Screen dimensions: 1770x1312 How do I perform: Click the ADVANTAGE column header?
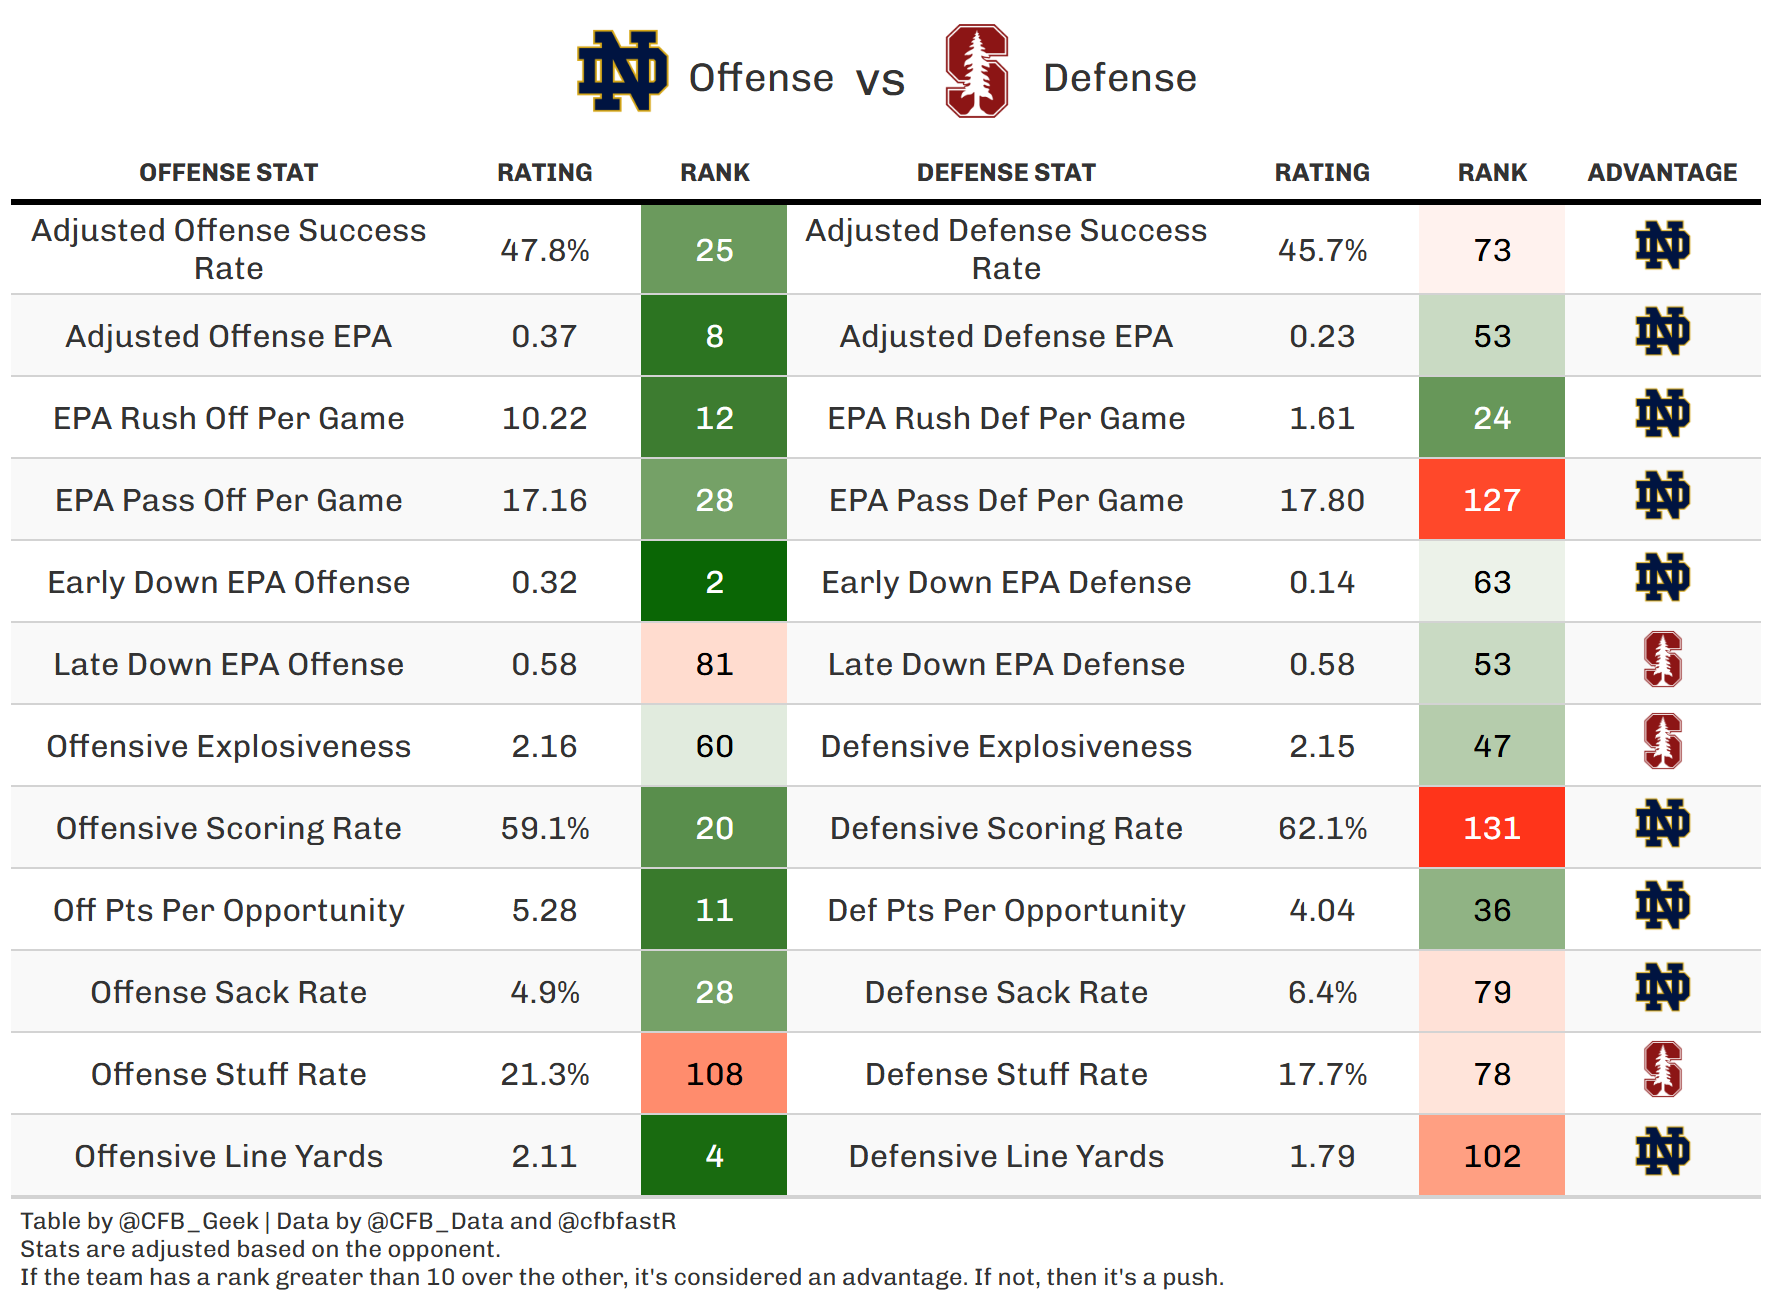pos(1662,173)
